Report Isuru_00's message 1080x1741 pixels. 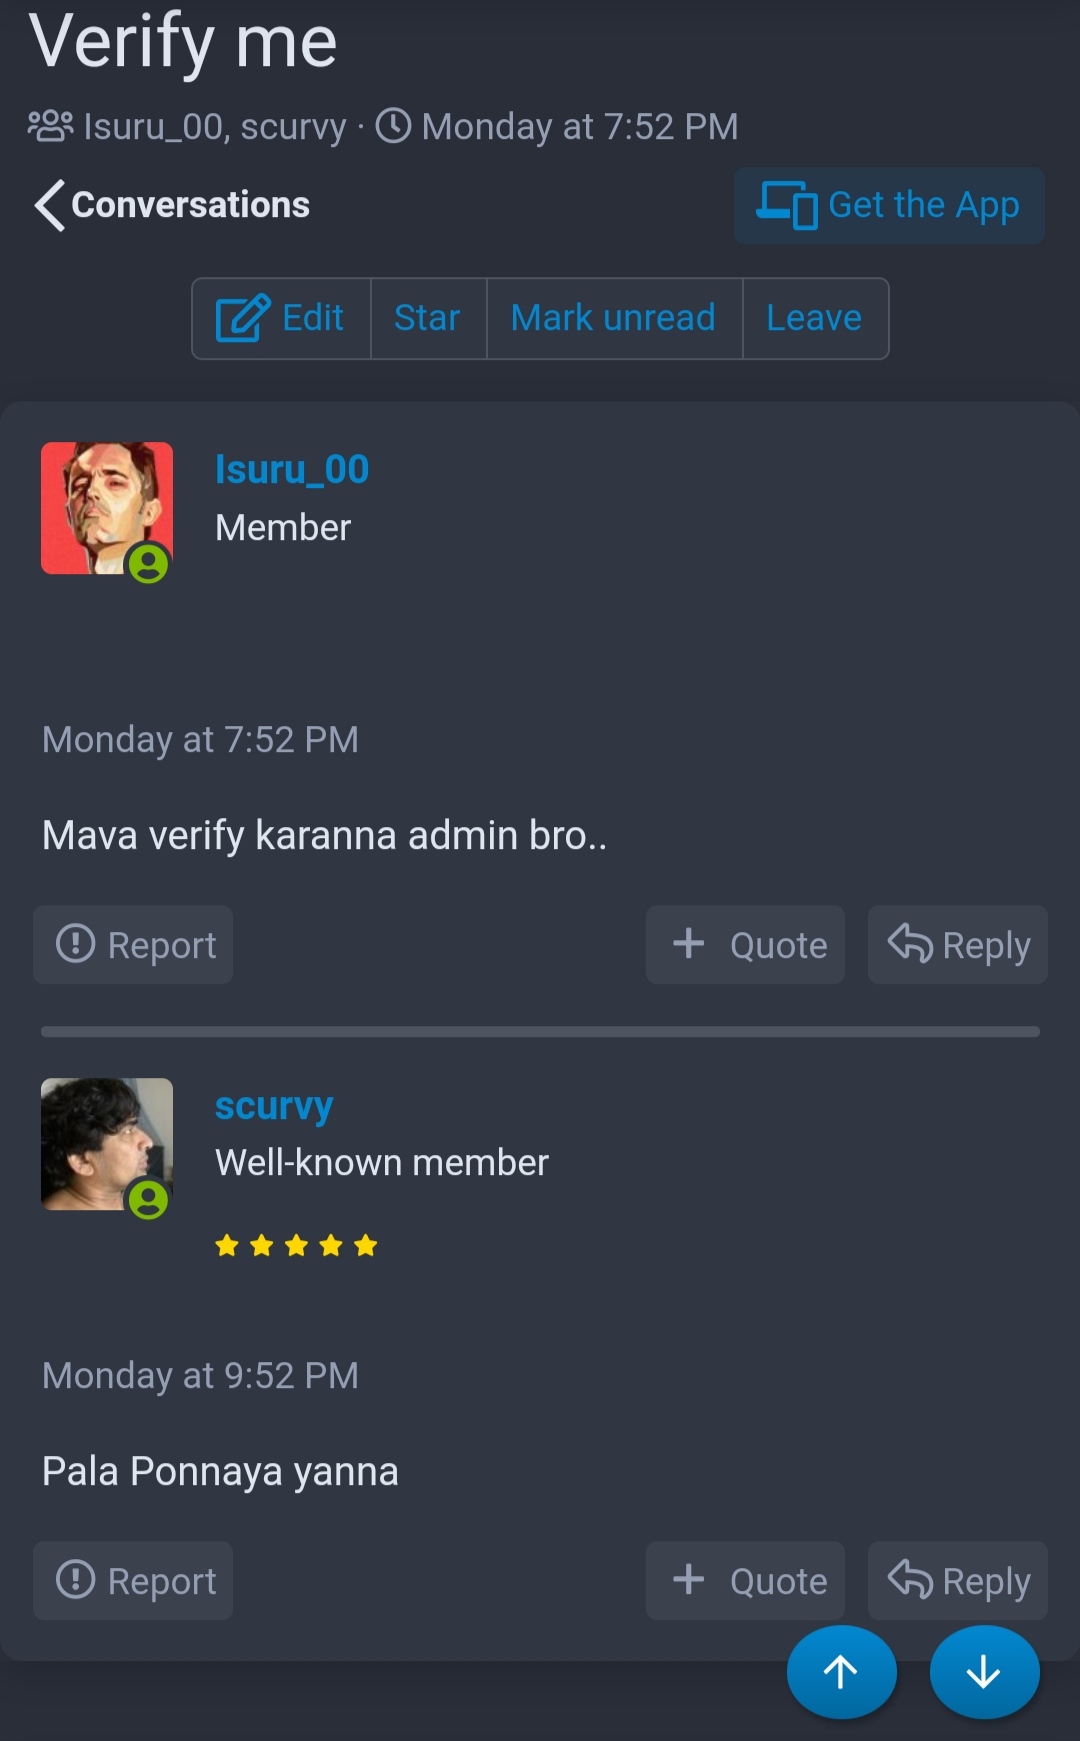[133, 945]
